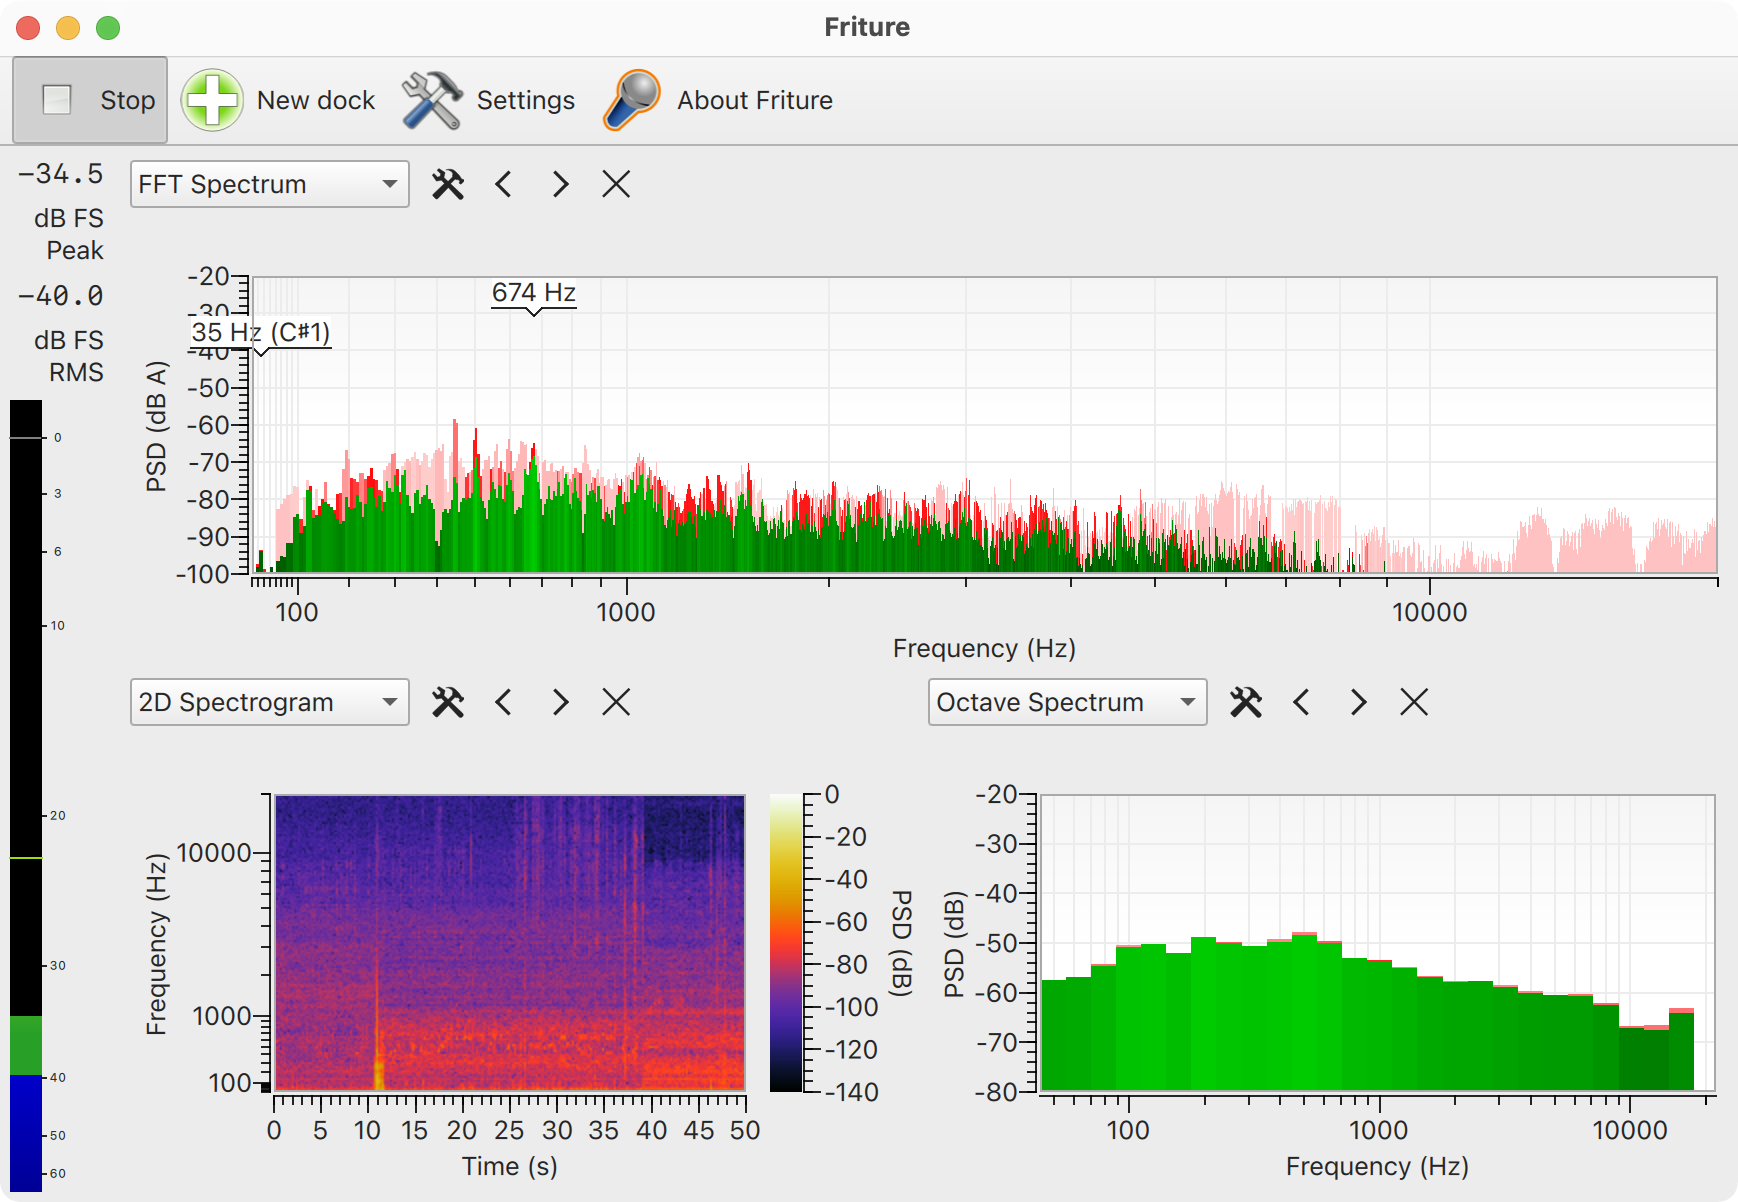Click the 674 Hz peak frequency label

(534, 293)
